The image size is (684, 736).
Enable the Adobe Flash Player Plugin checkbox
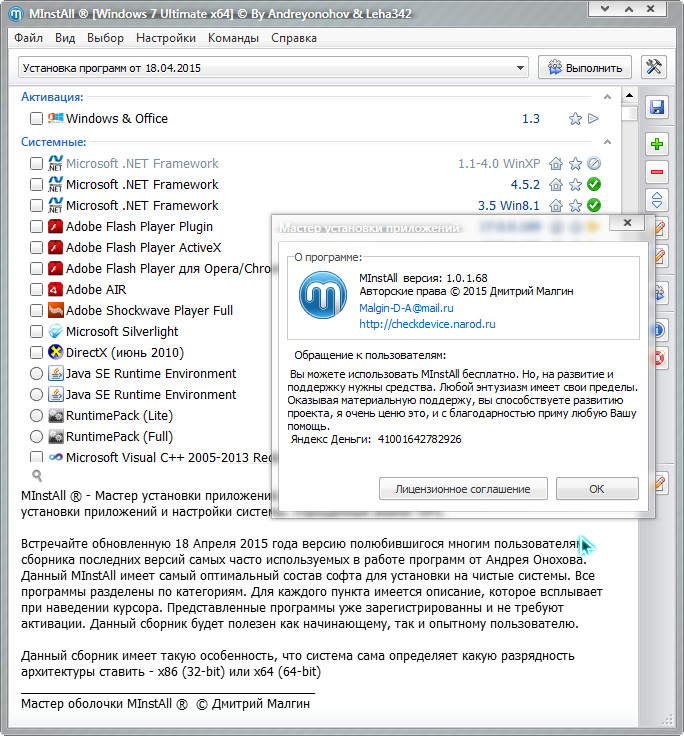tap(36, 227)
